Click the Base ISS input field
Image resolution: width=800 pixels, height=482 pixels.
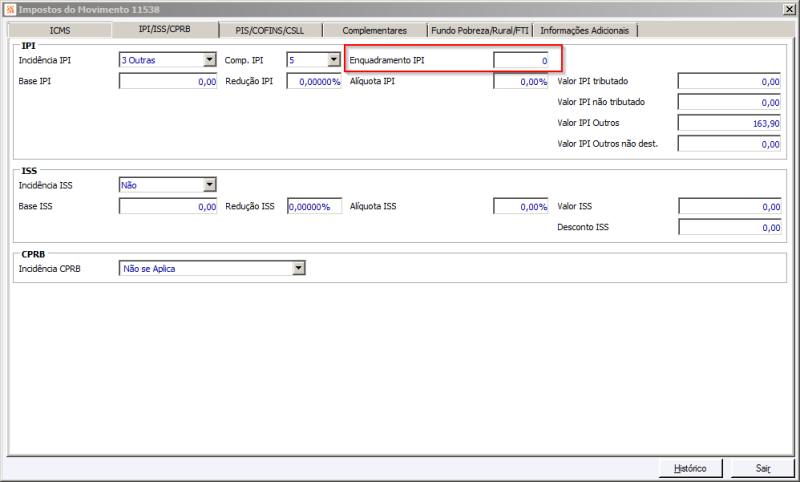tap(168, 206)
